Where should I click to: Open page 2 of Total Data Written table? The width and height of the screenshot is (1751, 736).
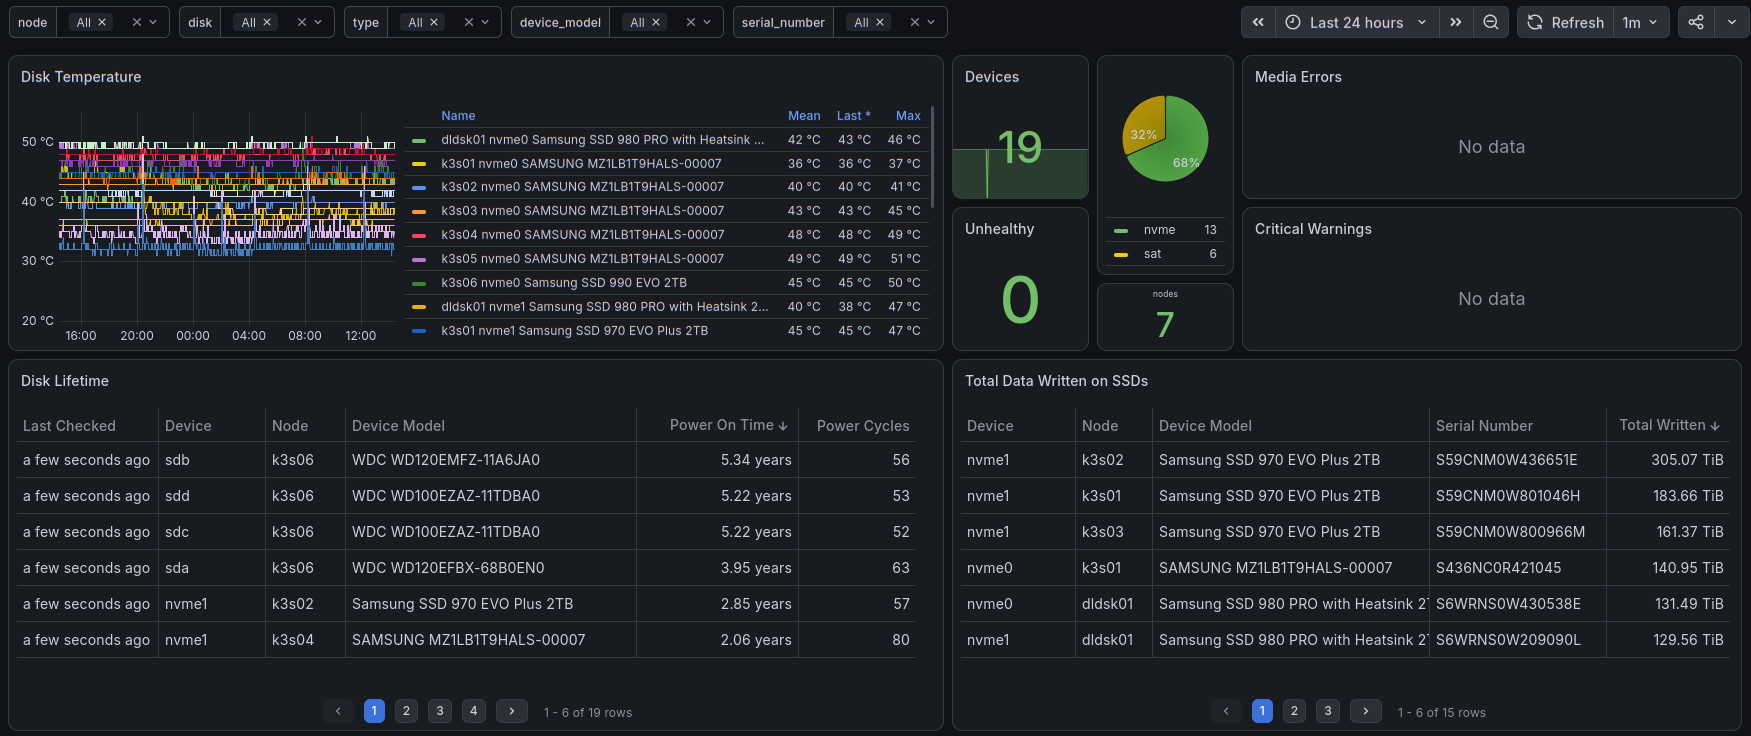(1294, 711)
